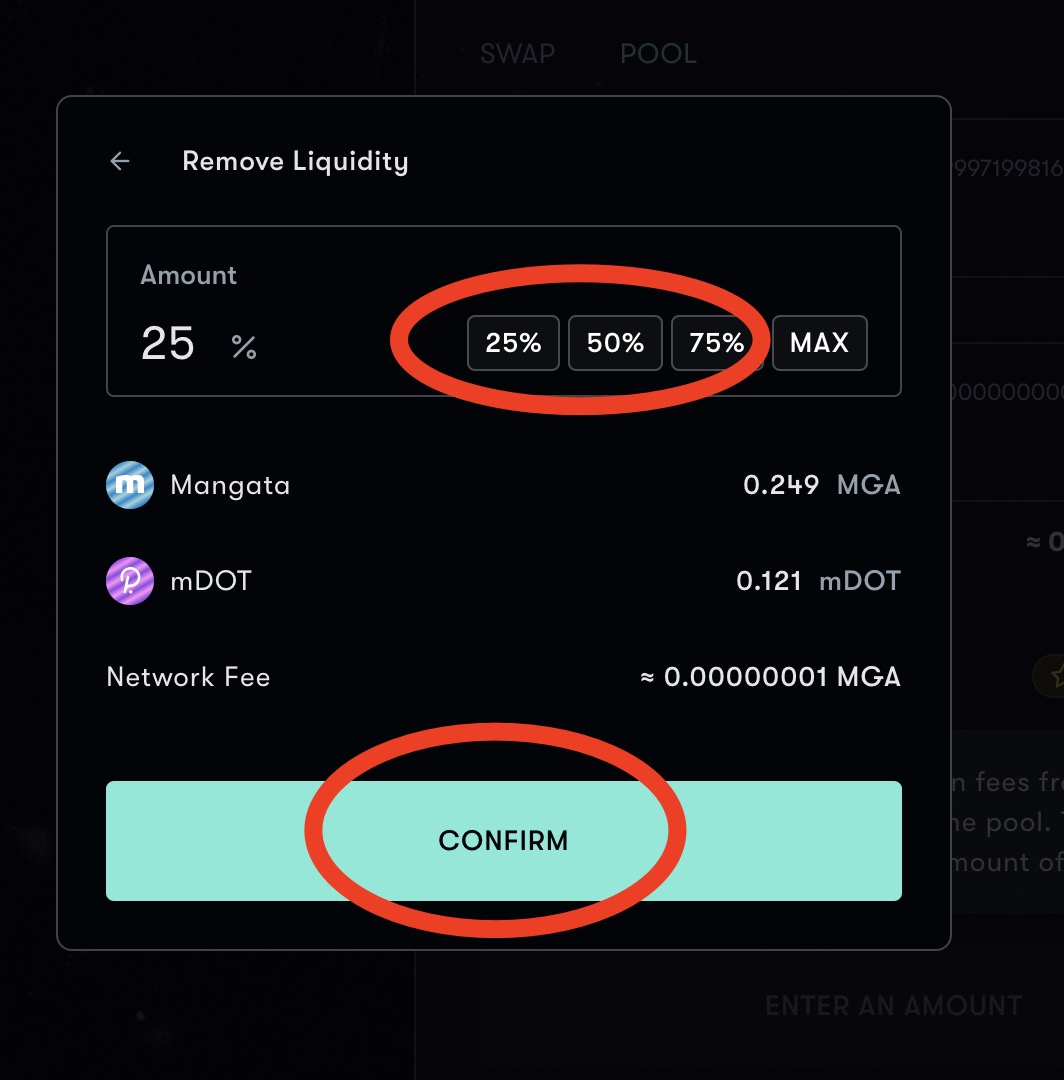Switch to the POOL tab
Image resolution: width=1064 pixels, height=1080 pixels.
(658, 53)
